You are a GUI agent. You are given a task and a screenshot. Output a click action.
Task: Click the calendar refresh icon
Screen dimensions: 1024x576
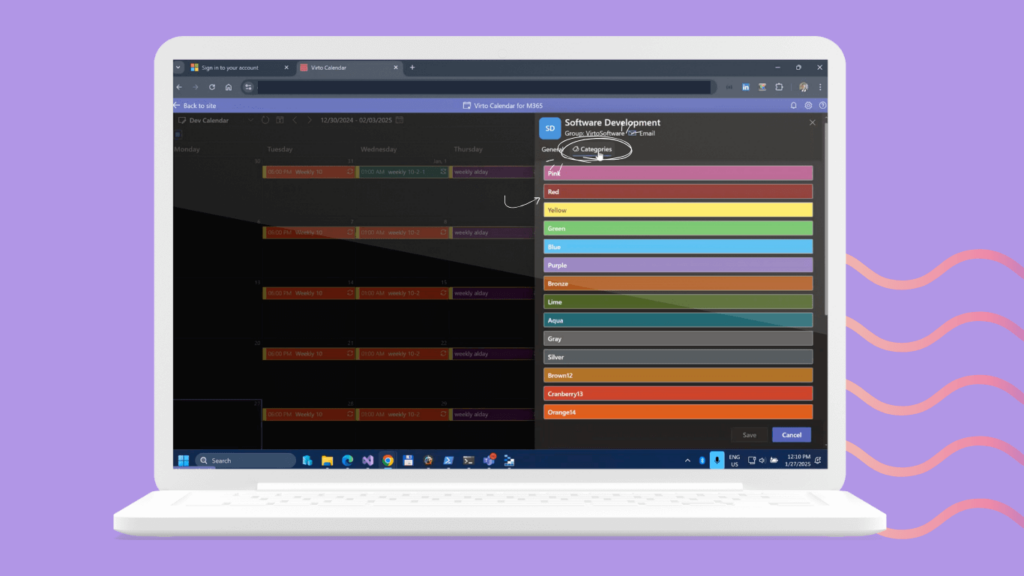point(265,120)
